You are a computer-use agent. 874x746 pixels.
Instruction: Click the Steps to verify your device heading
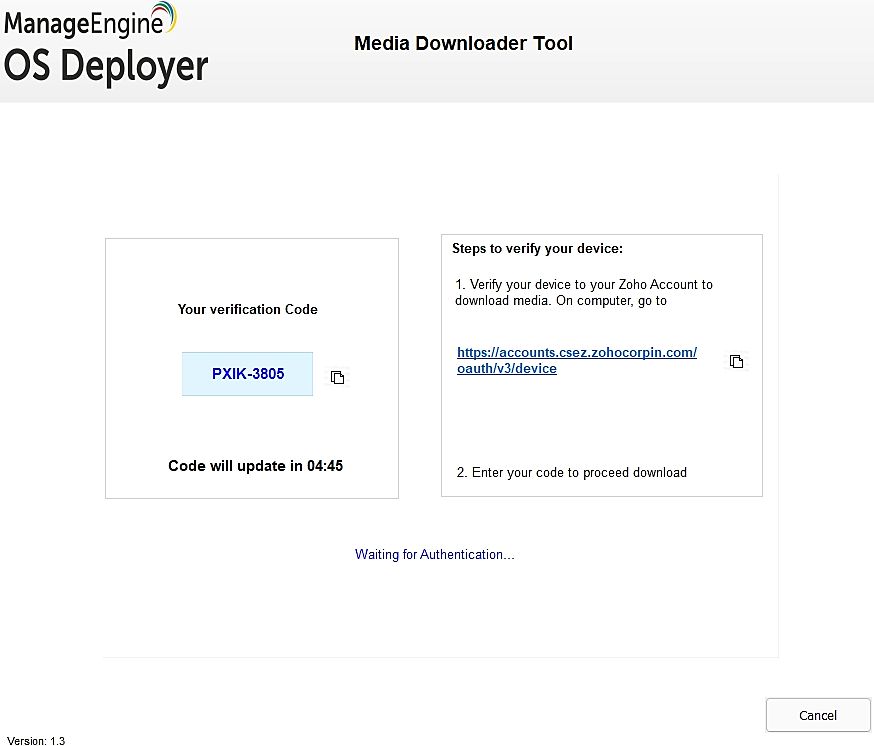click(x=538, y=248)
